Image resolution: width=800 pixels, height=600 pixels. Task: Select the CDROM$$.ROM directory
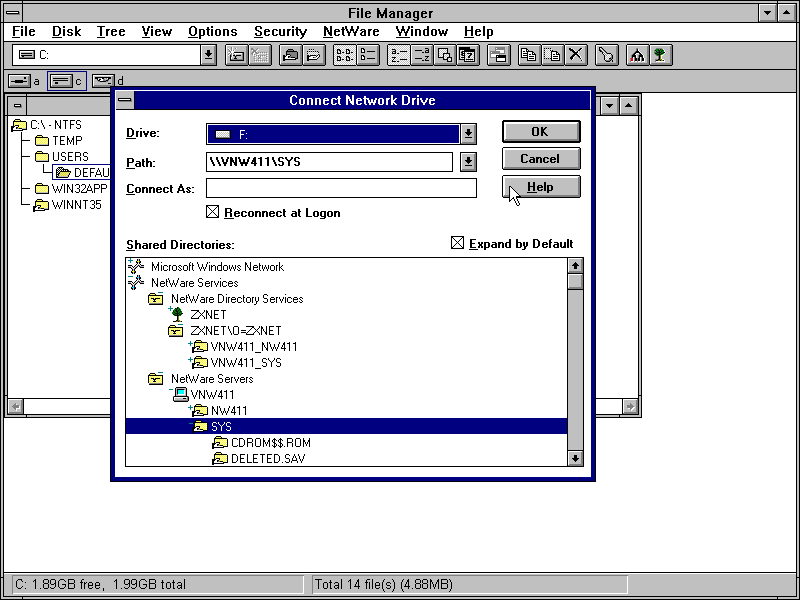[x=262, y=443]
